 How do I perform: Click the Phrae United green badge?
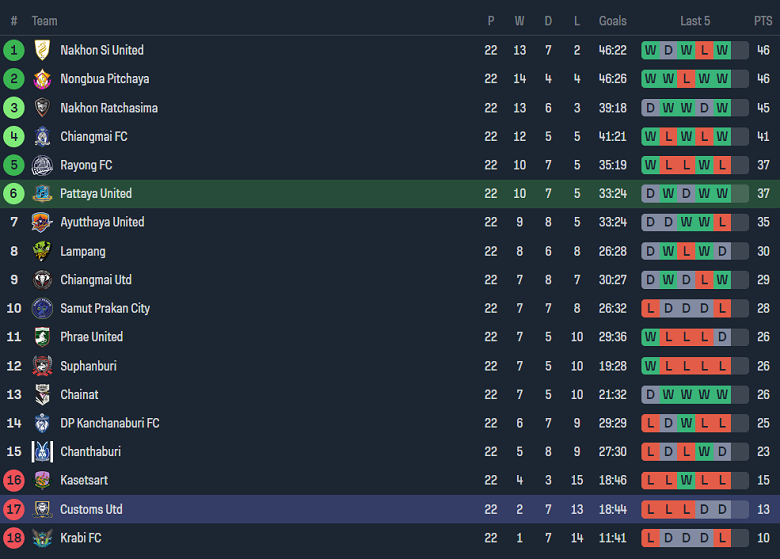(x=42, y=337)
